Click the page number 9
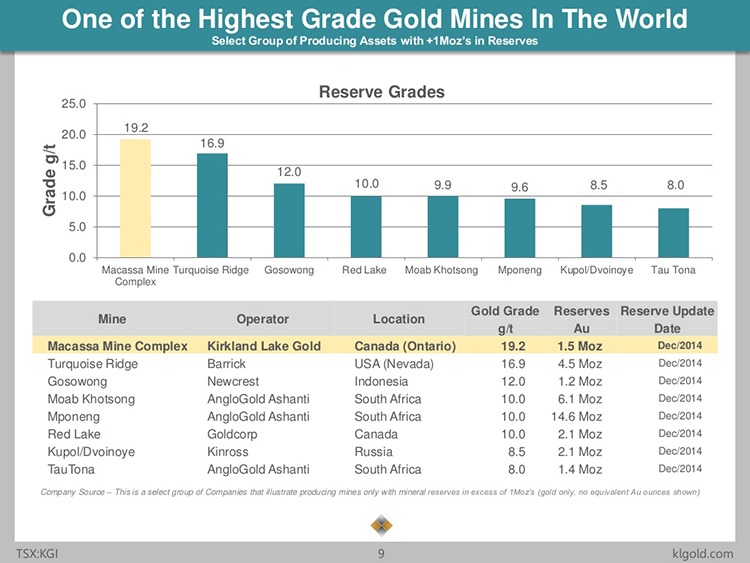 [x=381, y=554]
